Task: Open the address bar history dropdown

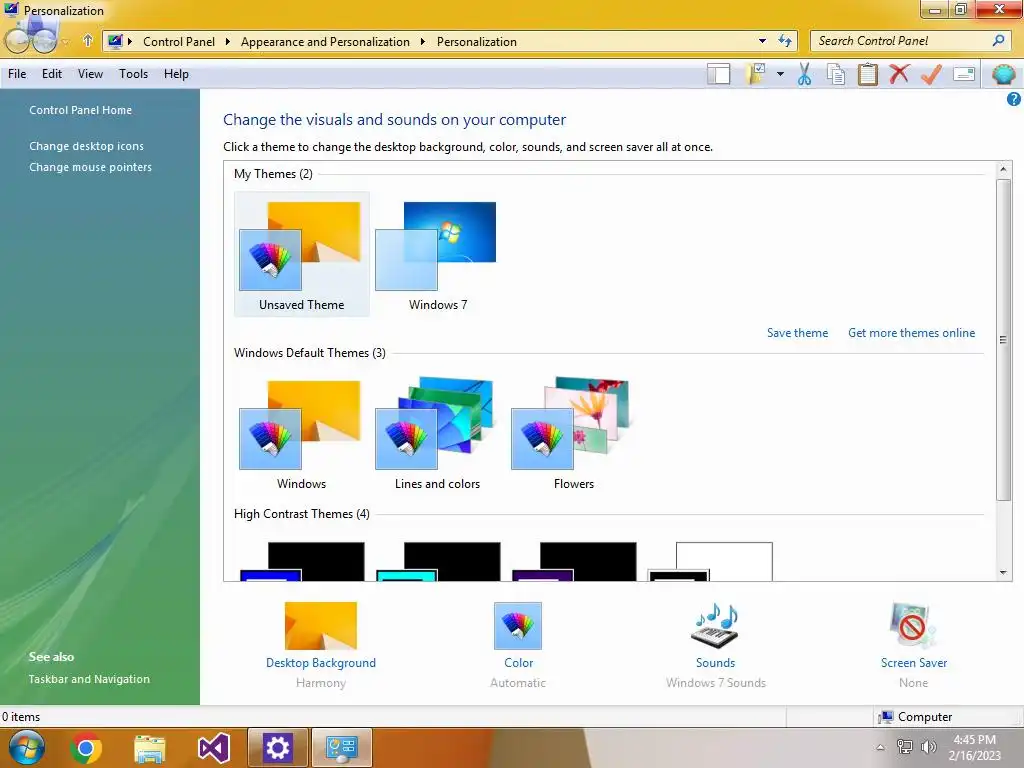Action: click(762, 40)
